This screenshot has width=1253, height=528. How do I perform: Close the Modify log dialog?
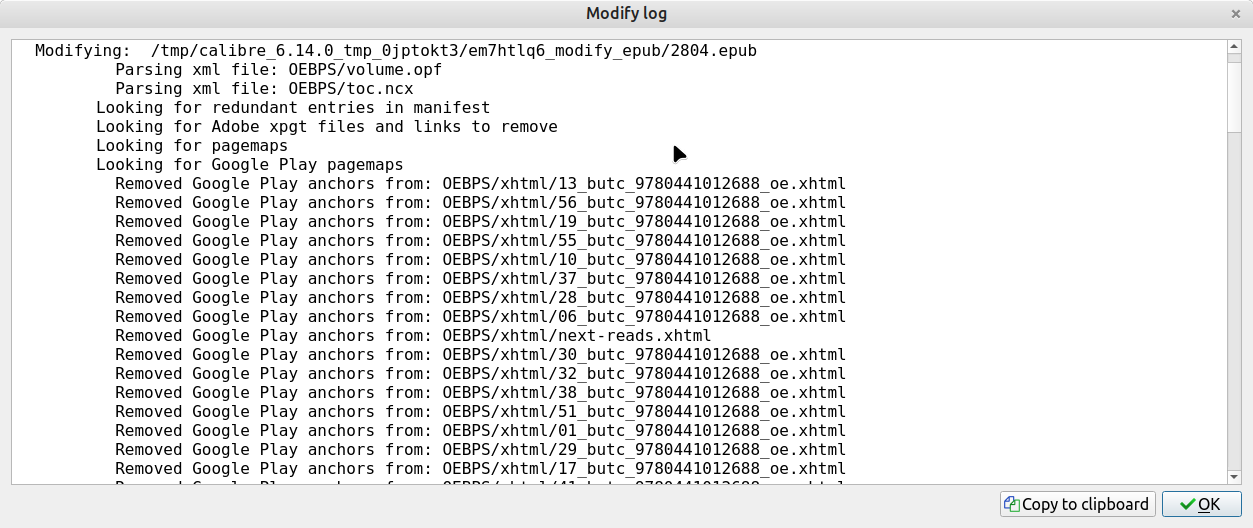point(1237,13)
